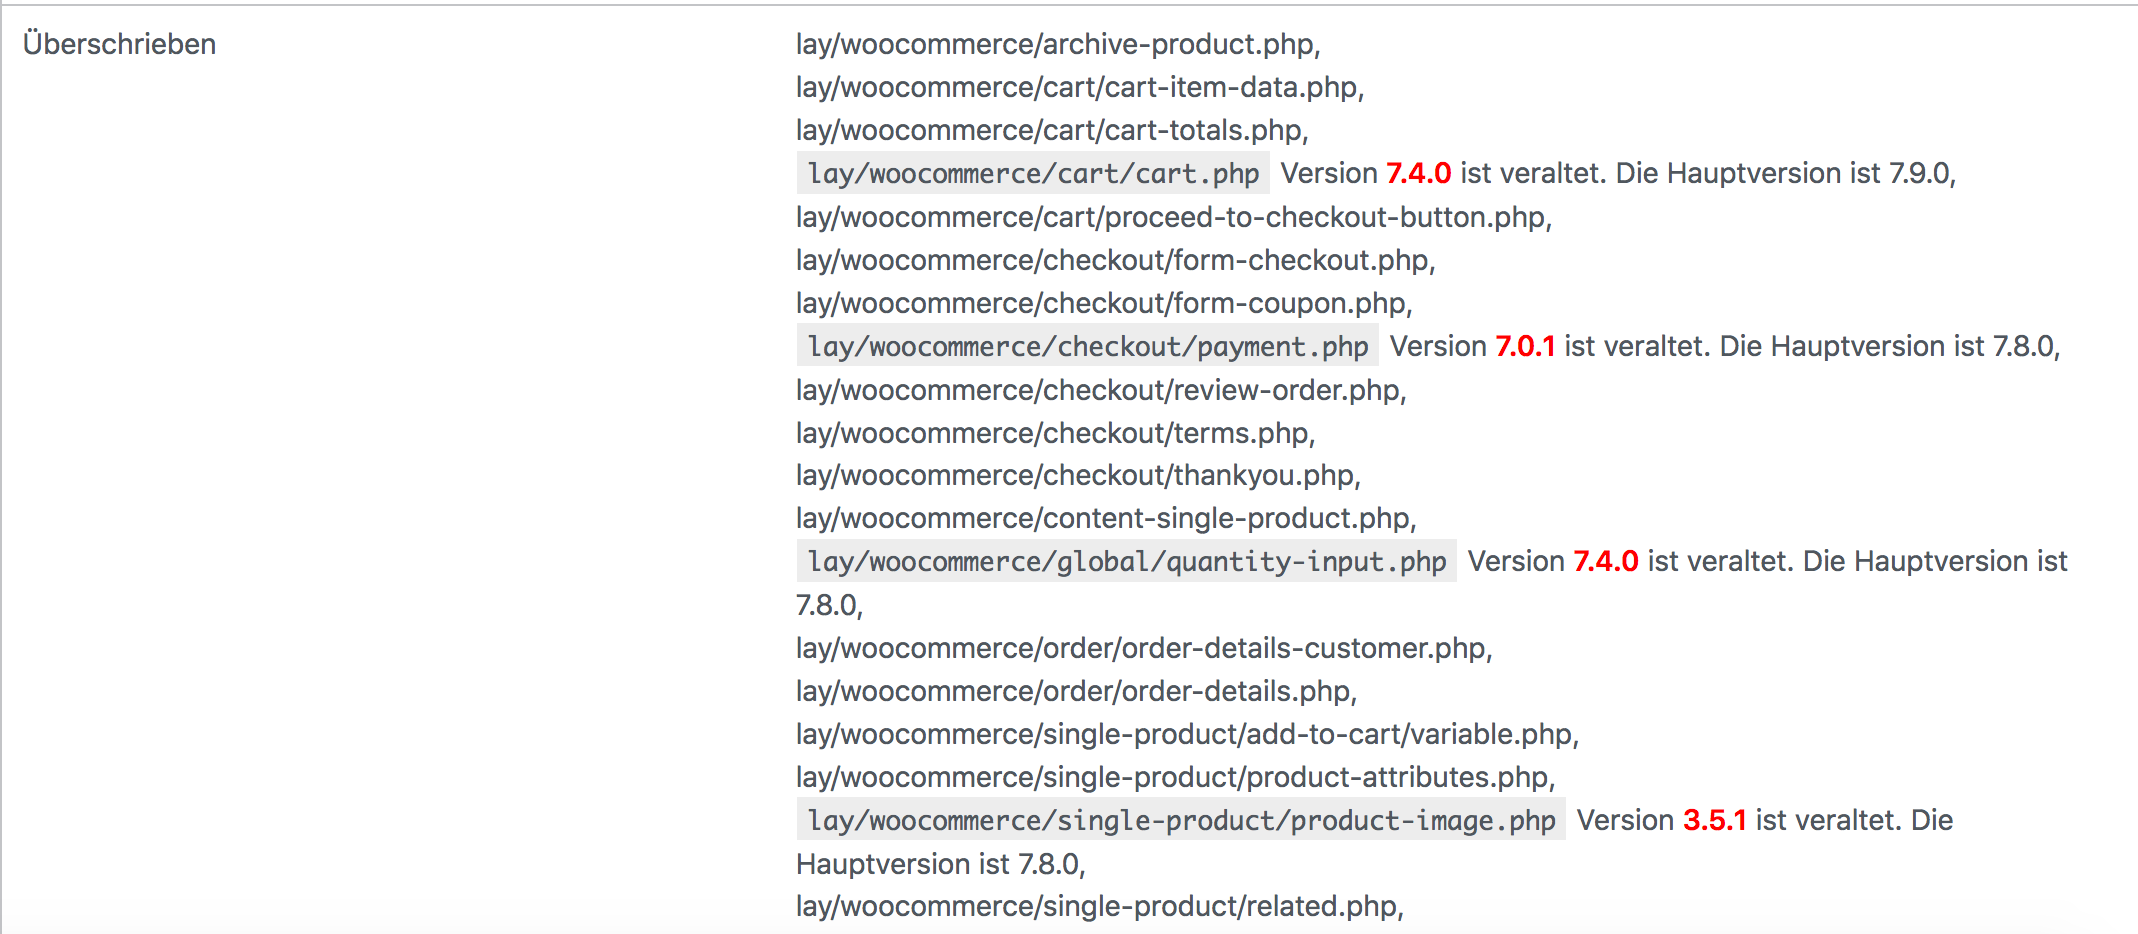Click the cart-item-data.php template entry
The image size is (2138, 934).
pyautogui.click(x=1079, y=87)
